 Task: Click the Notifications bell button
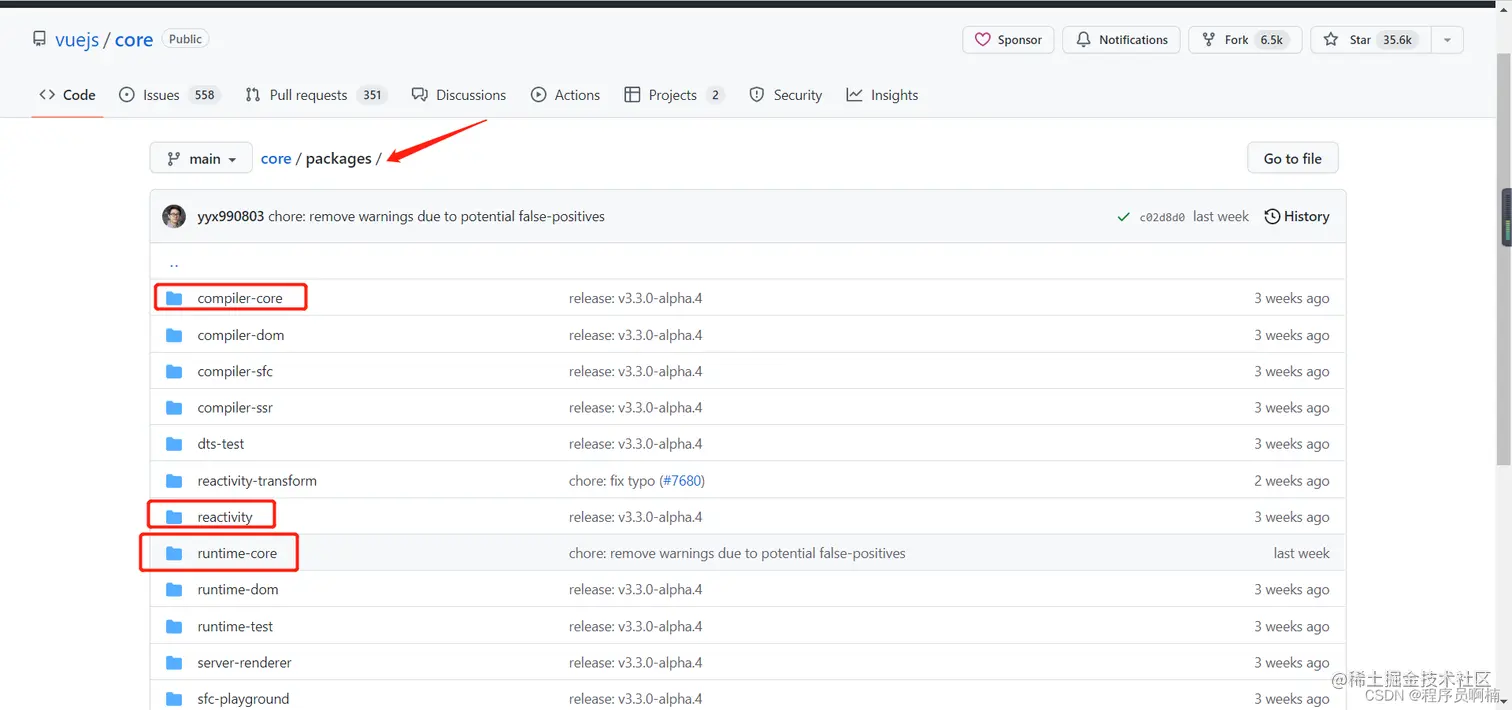point(1121,40)
